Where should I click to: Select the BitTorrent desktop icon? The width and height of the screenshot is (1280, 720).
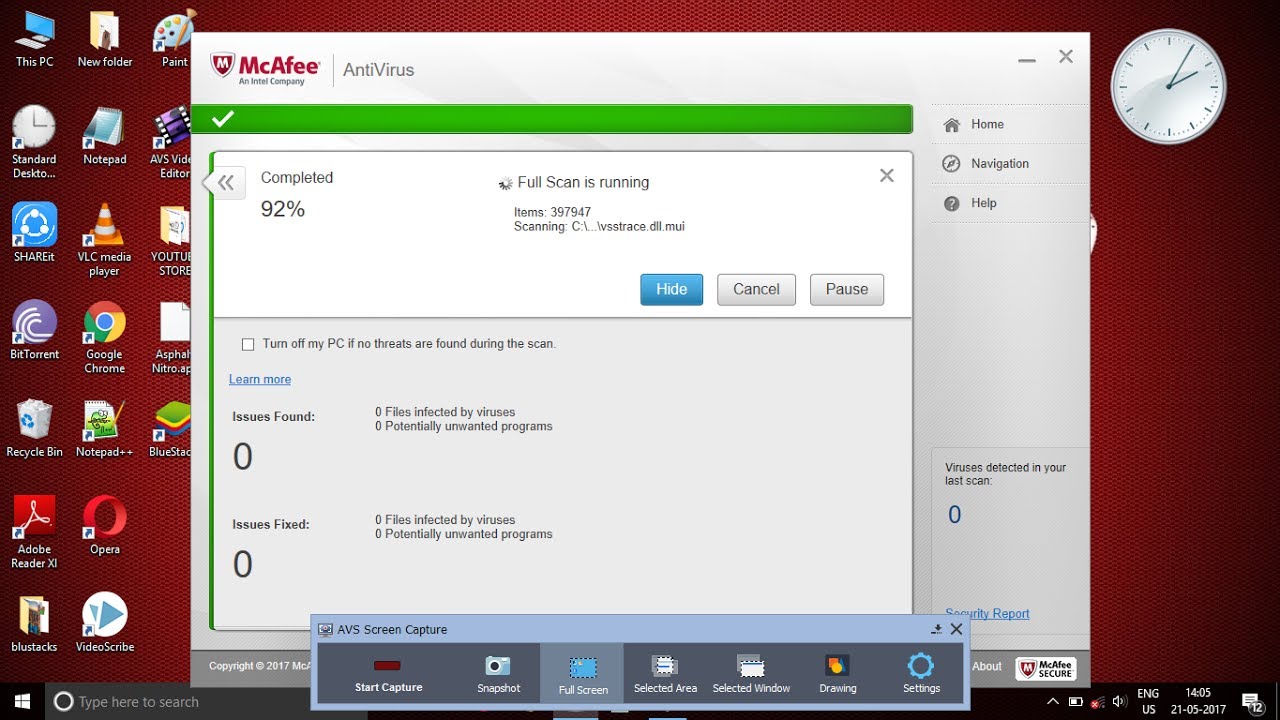[34, 330]
